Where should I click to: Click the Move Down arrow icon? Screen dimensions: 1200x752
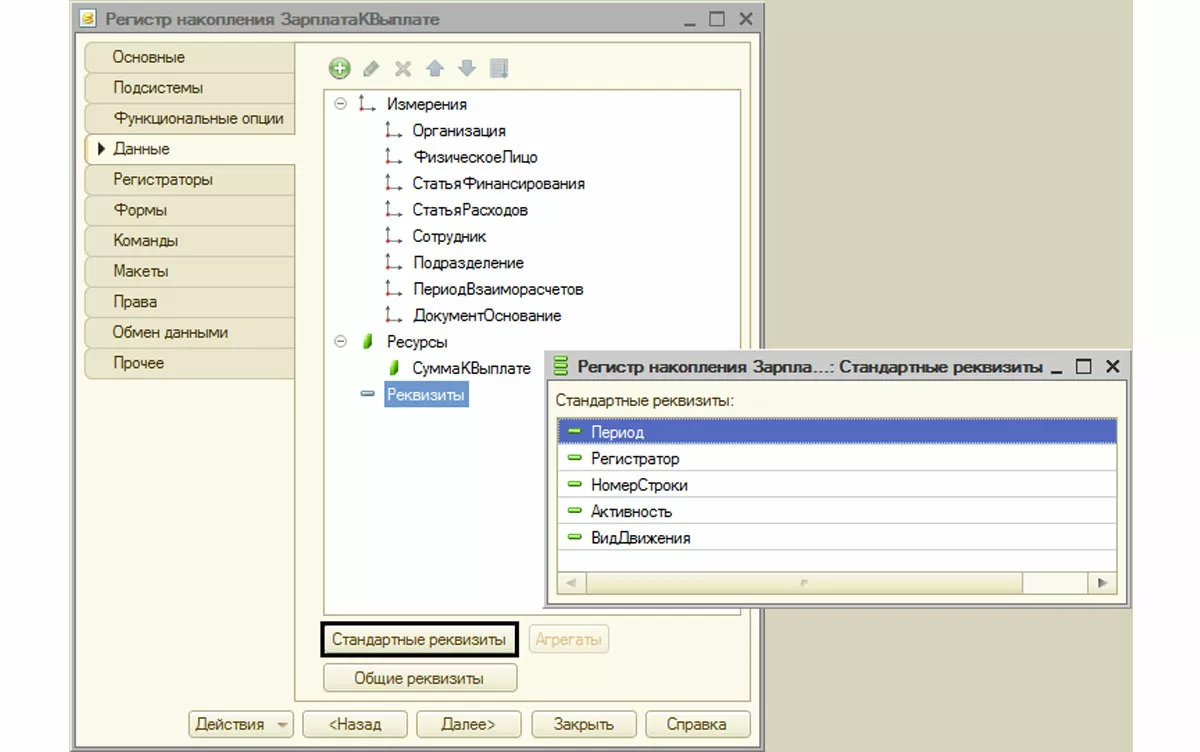tap(466, 69)
